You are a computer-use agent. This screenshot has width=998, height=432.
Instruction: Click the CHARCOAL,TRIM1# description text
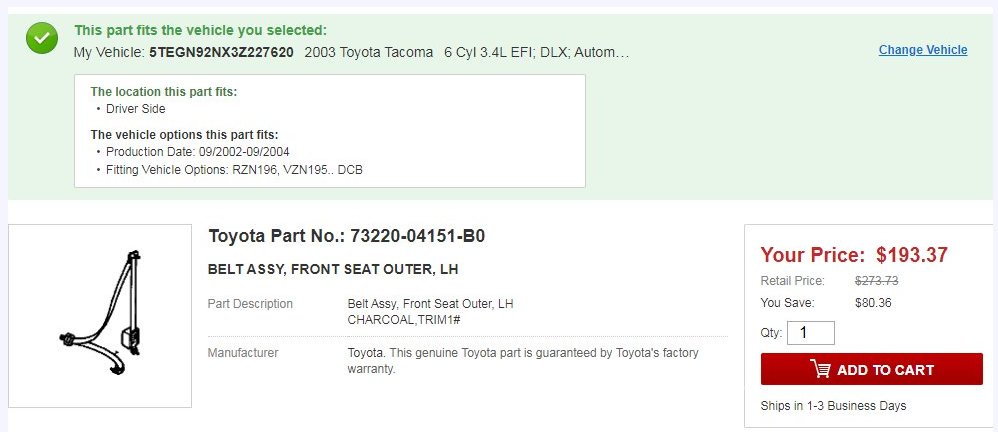(x=404, y=319)
